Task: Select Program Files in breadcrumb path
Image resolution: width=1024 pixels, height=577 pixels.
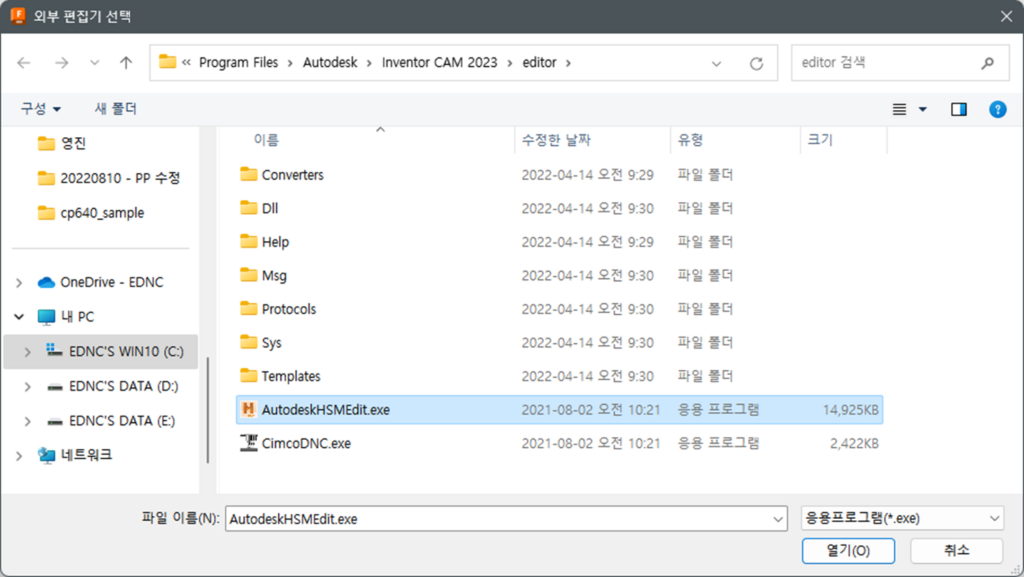Action: [238, 63]
